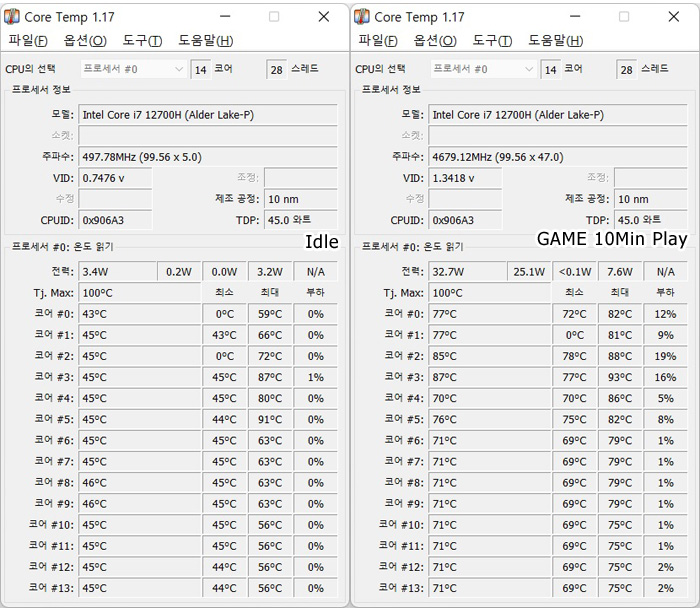Click VID 1.3418 v field
Viewport: 700px width, 610px height.
tap(466, 178)
